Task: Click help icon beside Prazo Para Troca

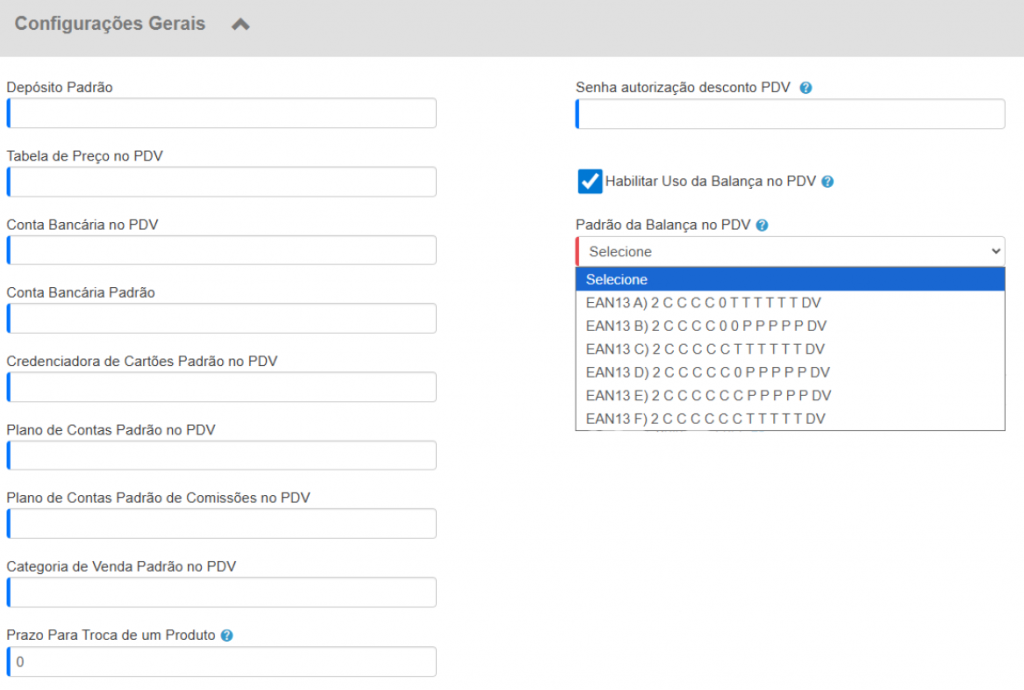Action: pos(227,635)
